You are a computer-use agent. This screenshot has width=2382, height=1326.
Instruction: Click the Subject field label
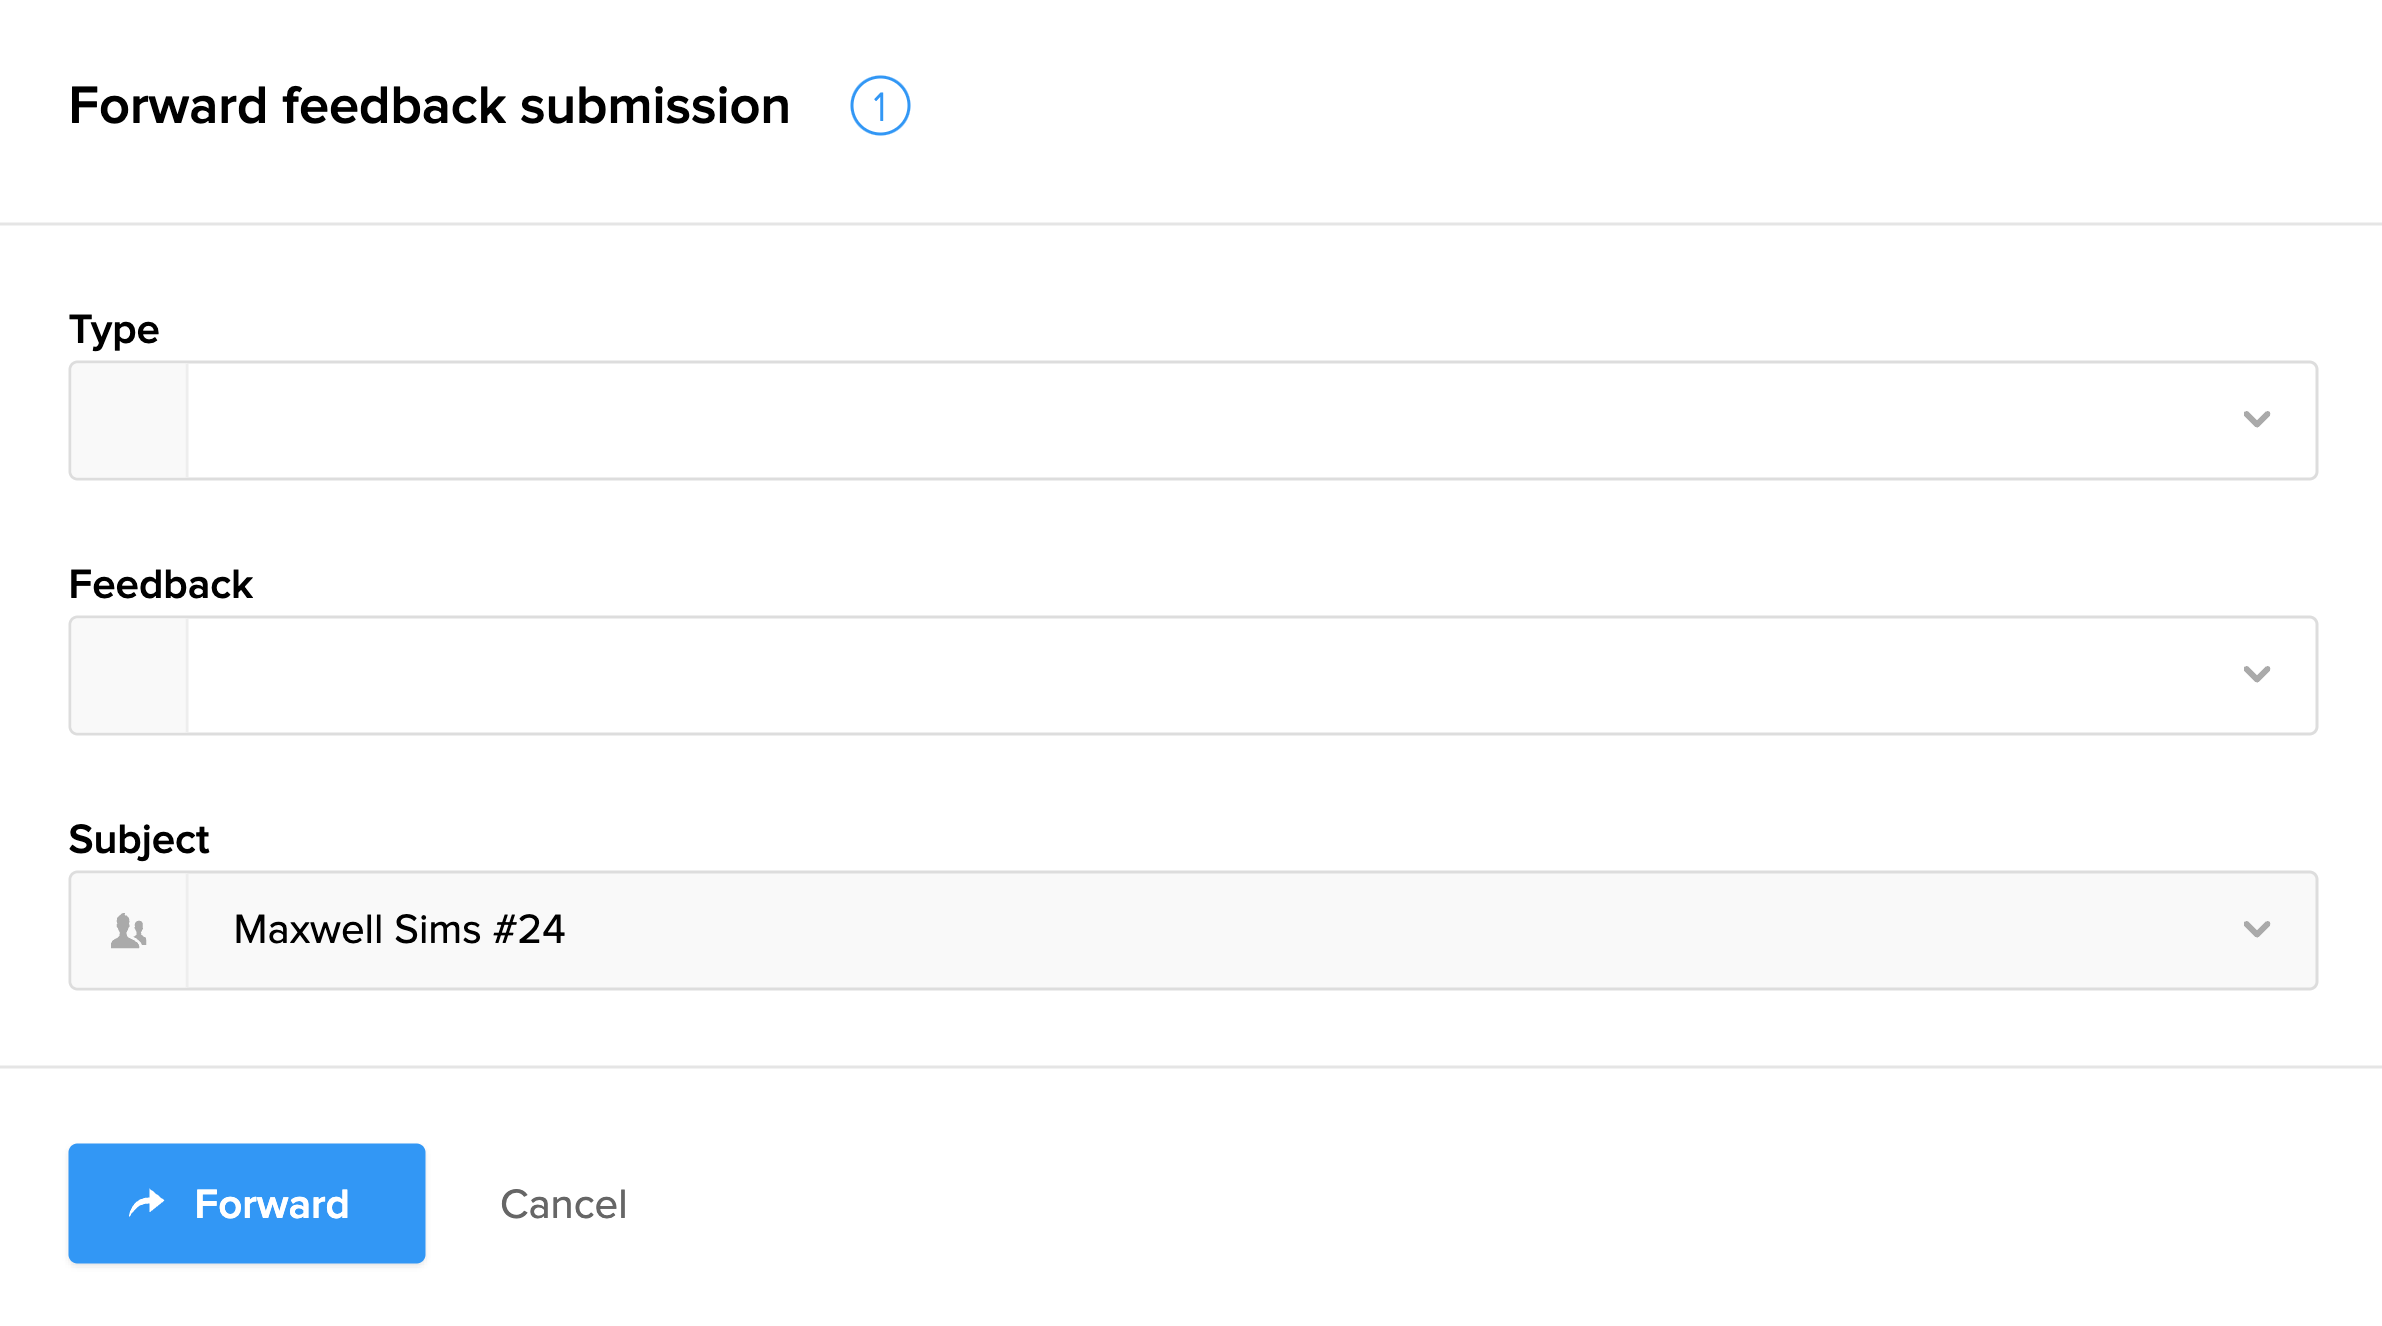pos(139,840)
